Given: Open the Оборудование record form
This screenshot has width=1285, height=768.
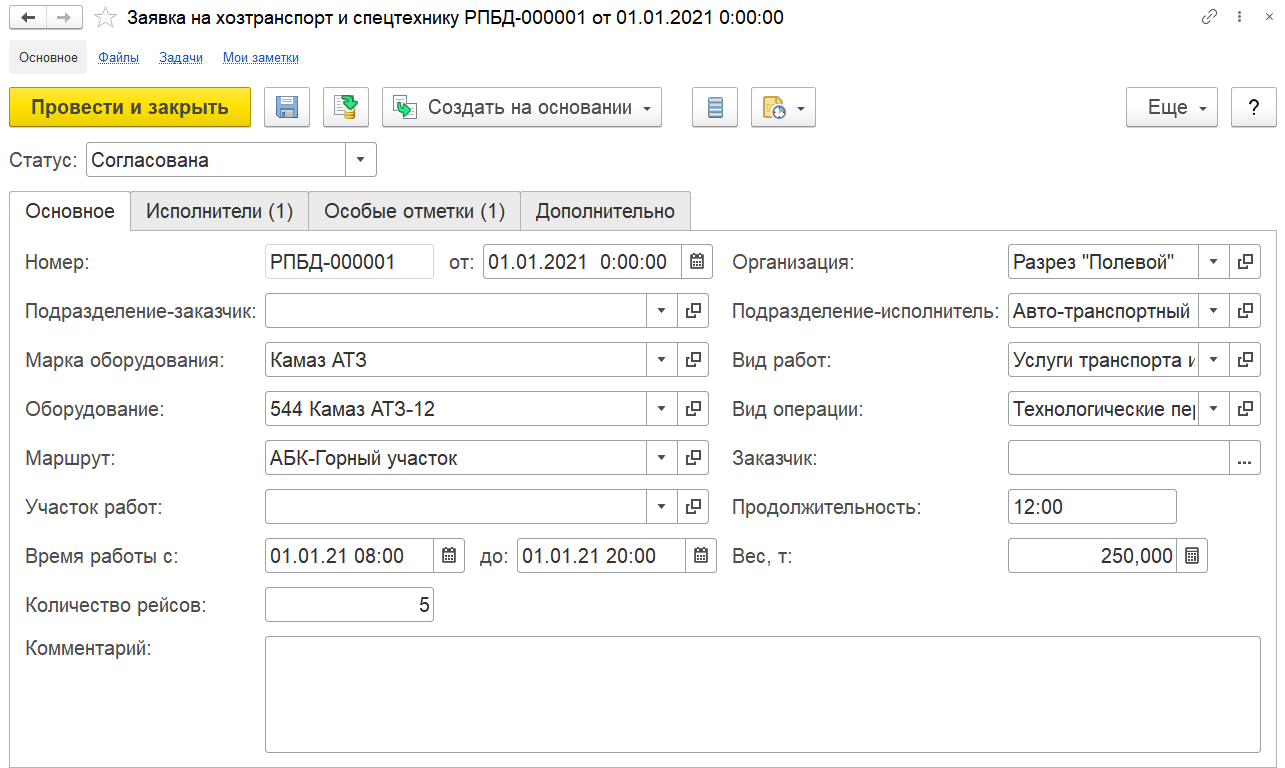Looking at the screenshot, I should [x=693, y=409].
